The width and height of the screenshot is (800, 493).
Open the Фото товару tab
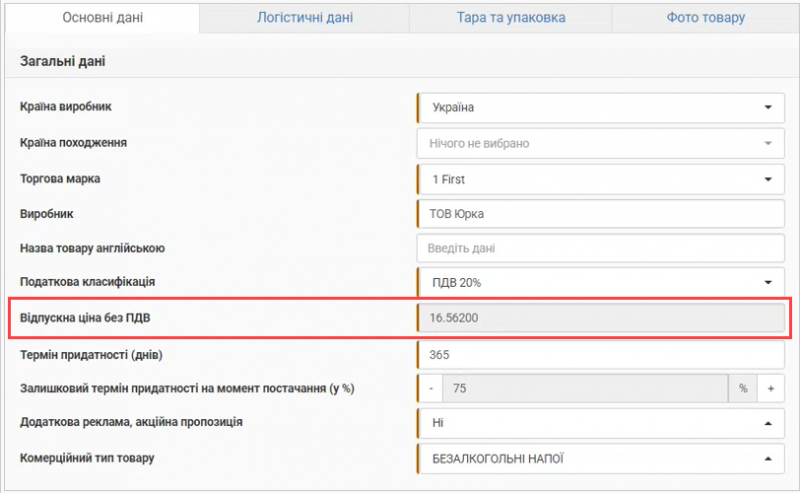[706, 18]
